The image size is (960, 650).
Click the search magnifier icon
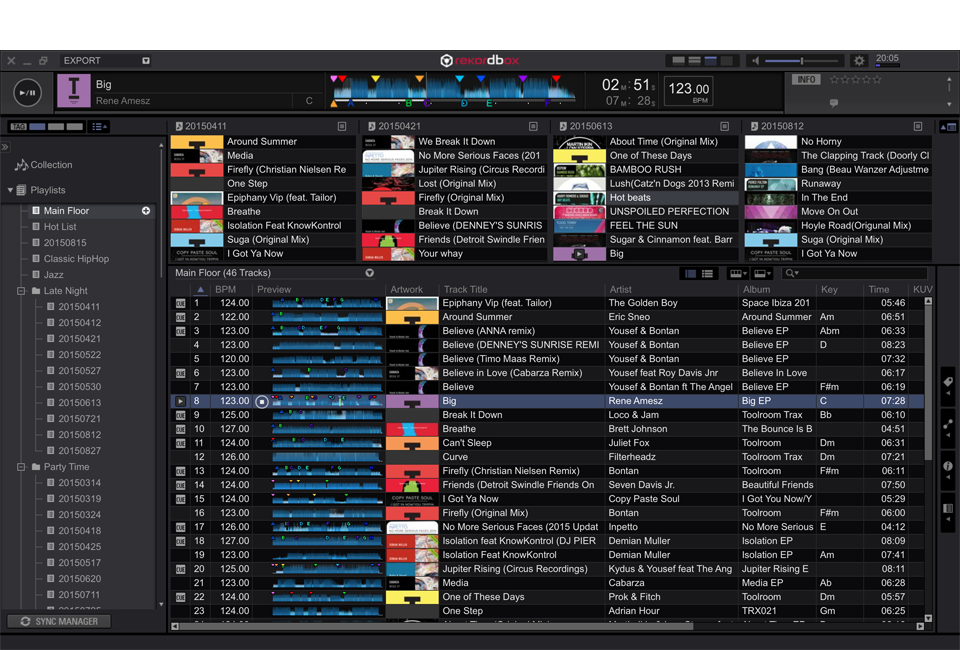790,273
